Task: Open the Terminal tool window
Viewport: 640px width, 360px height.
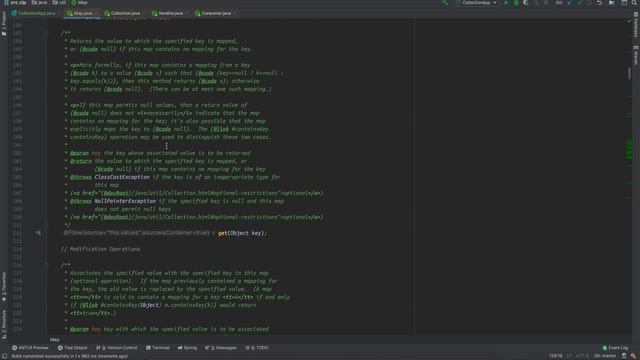Action: click(x=158, y=348)
